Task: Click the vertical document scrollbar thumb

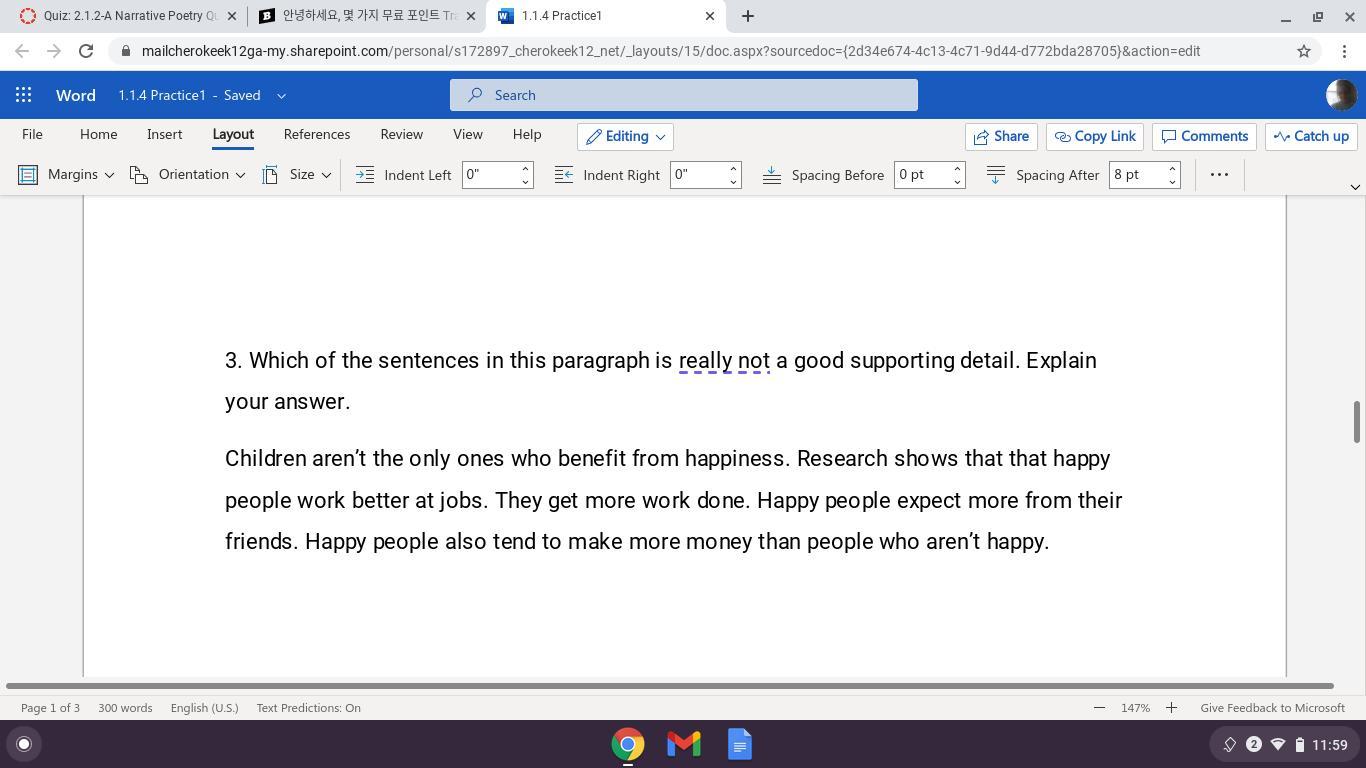Action: 1357,421
